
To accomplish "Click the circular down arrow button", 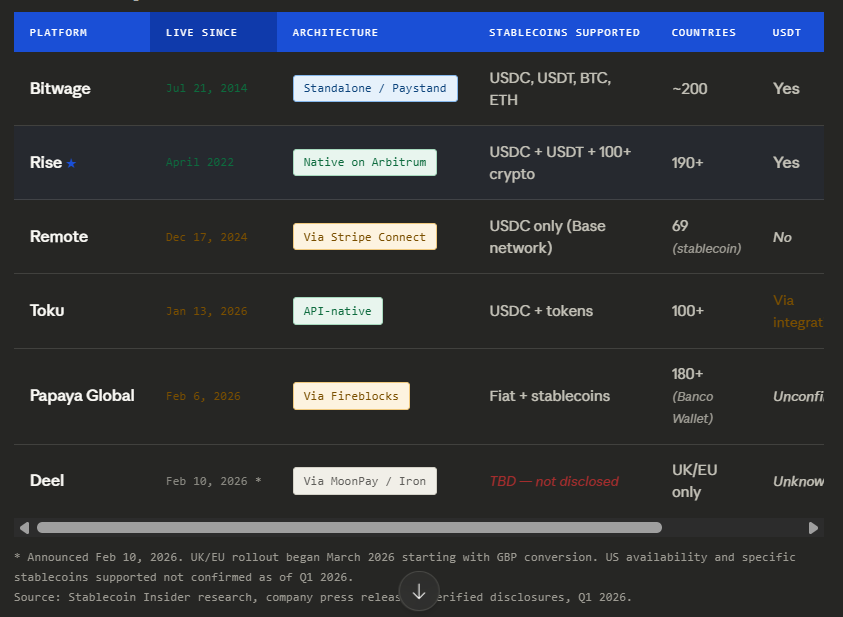I will click(x=419, y=591).
